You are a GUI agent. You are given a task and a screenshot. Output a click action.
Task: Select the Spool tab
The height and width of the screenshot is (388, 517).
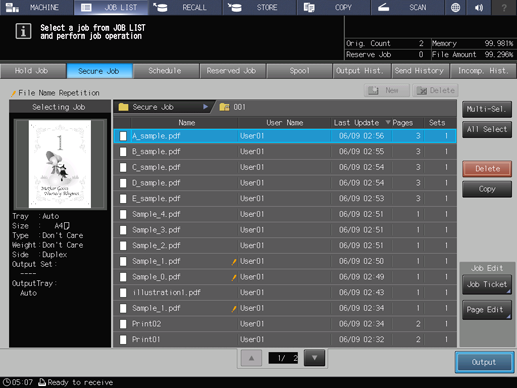pyautogui.click(x=299, y=71)
